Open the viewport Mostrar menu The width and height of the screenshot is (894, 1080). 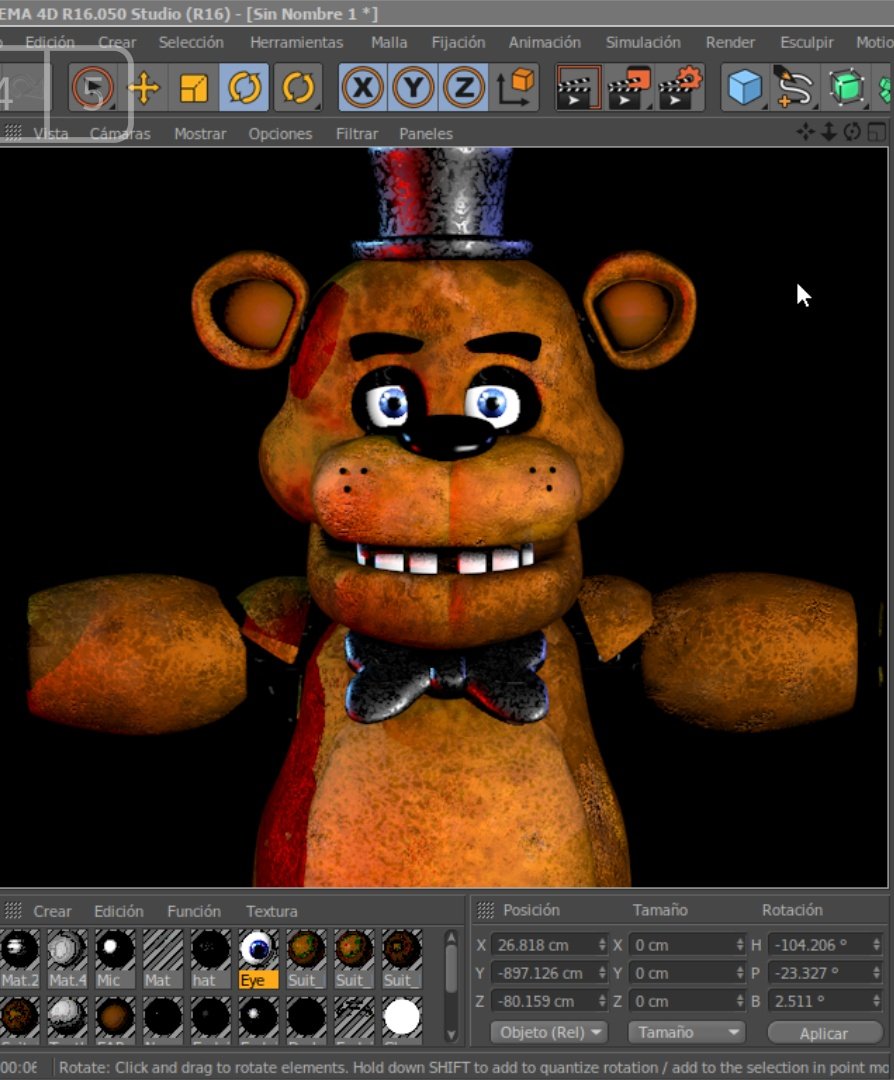[x=200, y=134]
